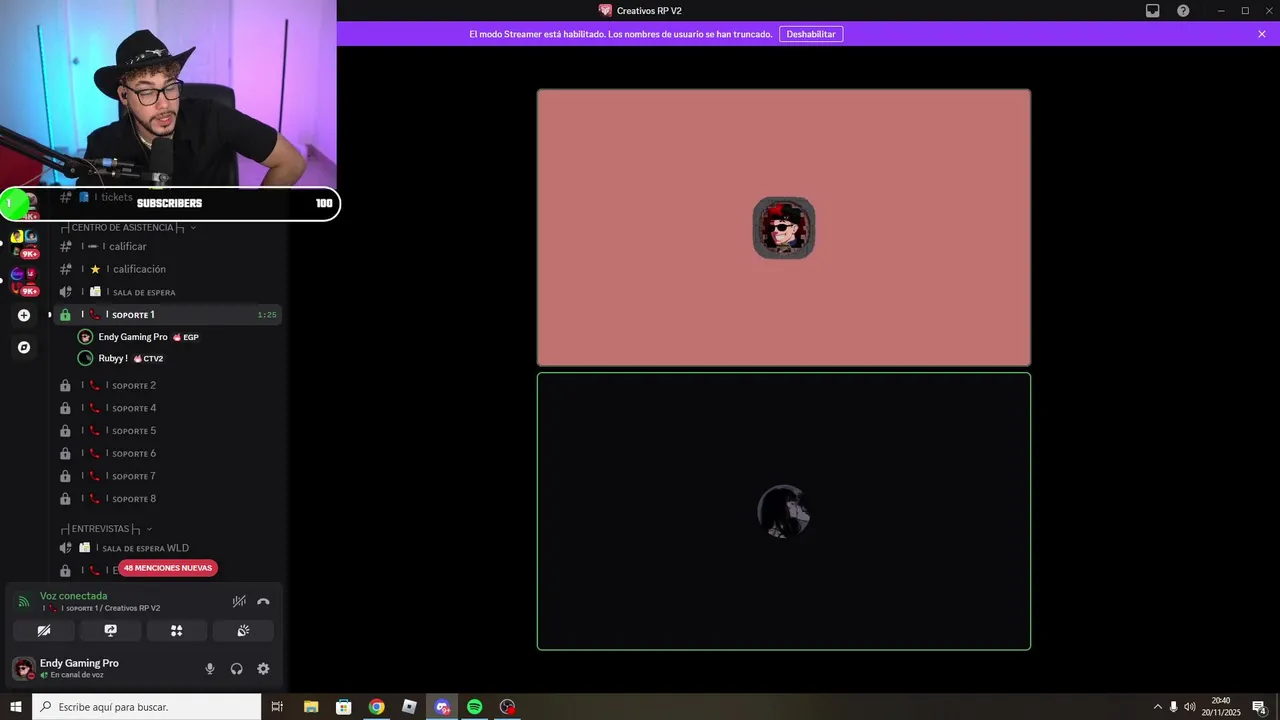The width and height of the screenshot is (1280, 720).
Task: Click the 48 MENCIONES NUEVAS pill
Action: pyautogui.click(x=168, y=568)
